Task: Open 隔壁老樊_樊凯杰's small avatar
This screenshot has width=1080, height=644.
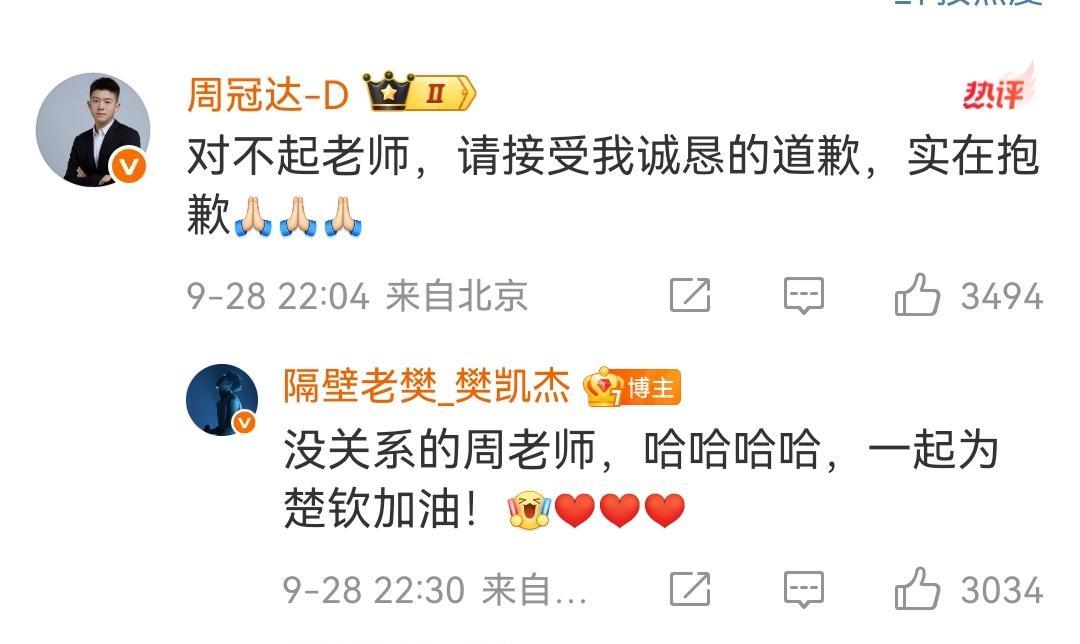Action: pyautogui.click(x=222, y=399)
